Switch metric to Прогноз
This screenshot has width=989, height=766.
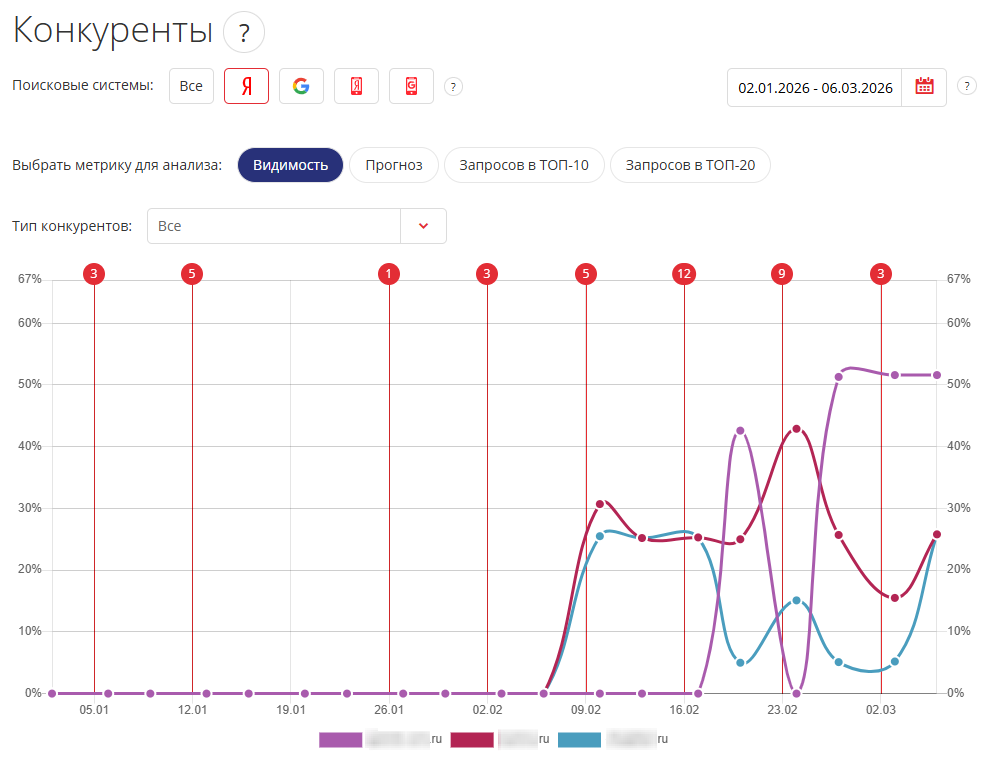[x=394, y=165]
